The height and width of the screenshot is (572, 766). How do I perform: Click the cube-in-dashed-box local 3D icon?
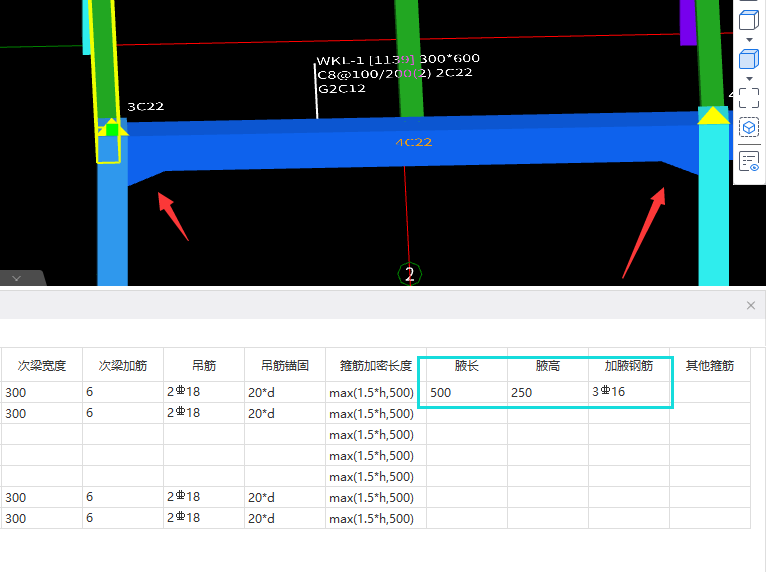click(x=749, y=128)
